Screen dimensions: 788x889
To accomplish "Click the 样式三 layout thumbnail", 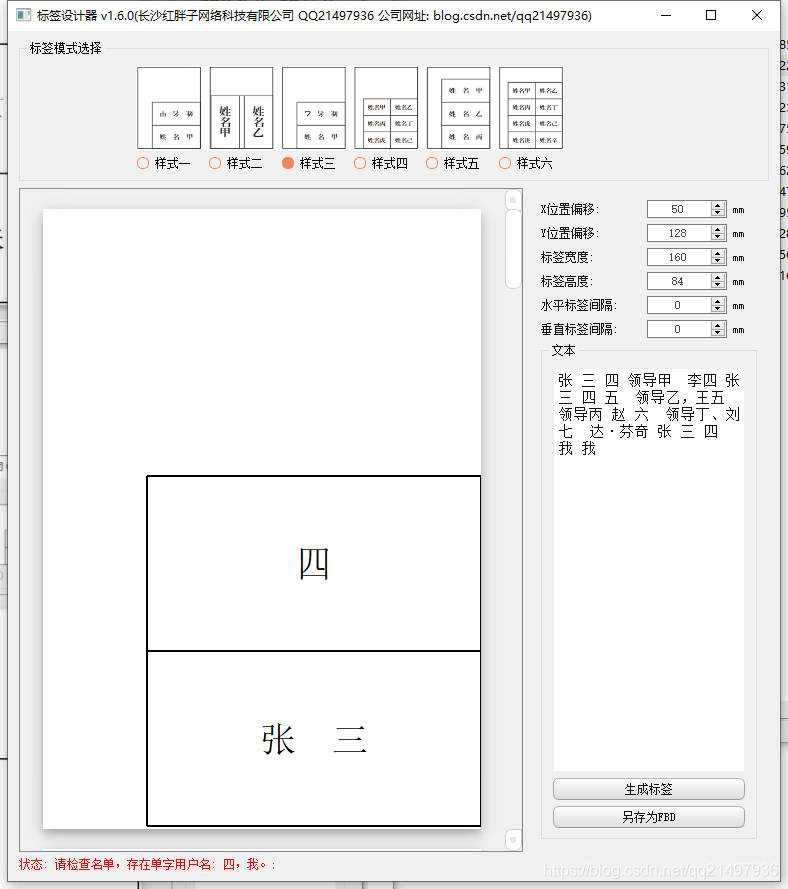I will [313, 108].
